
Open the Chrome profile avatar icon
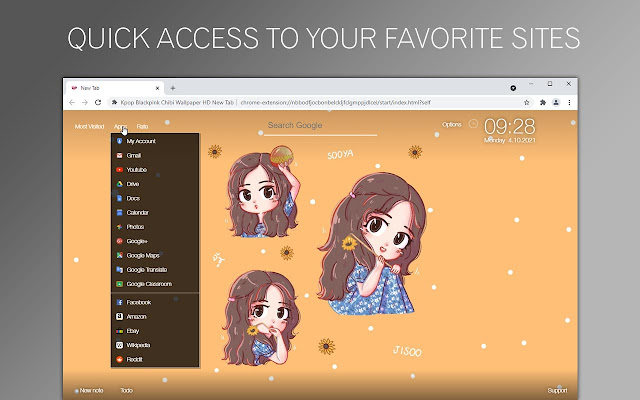click(556, 102)
